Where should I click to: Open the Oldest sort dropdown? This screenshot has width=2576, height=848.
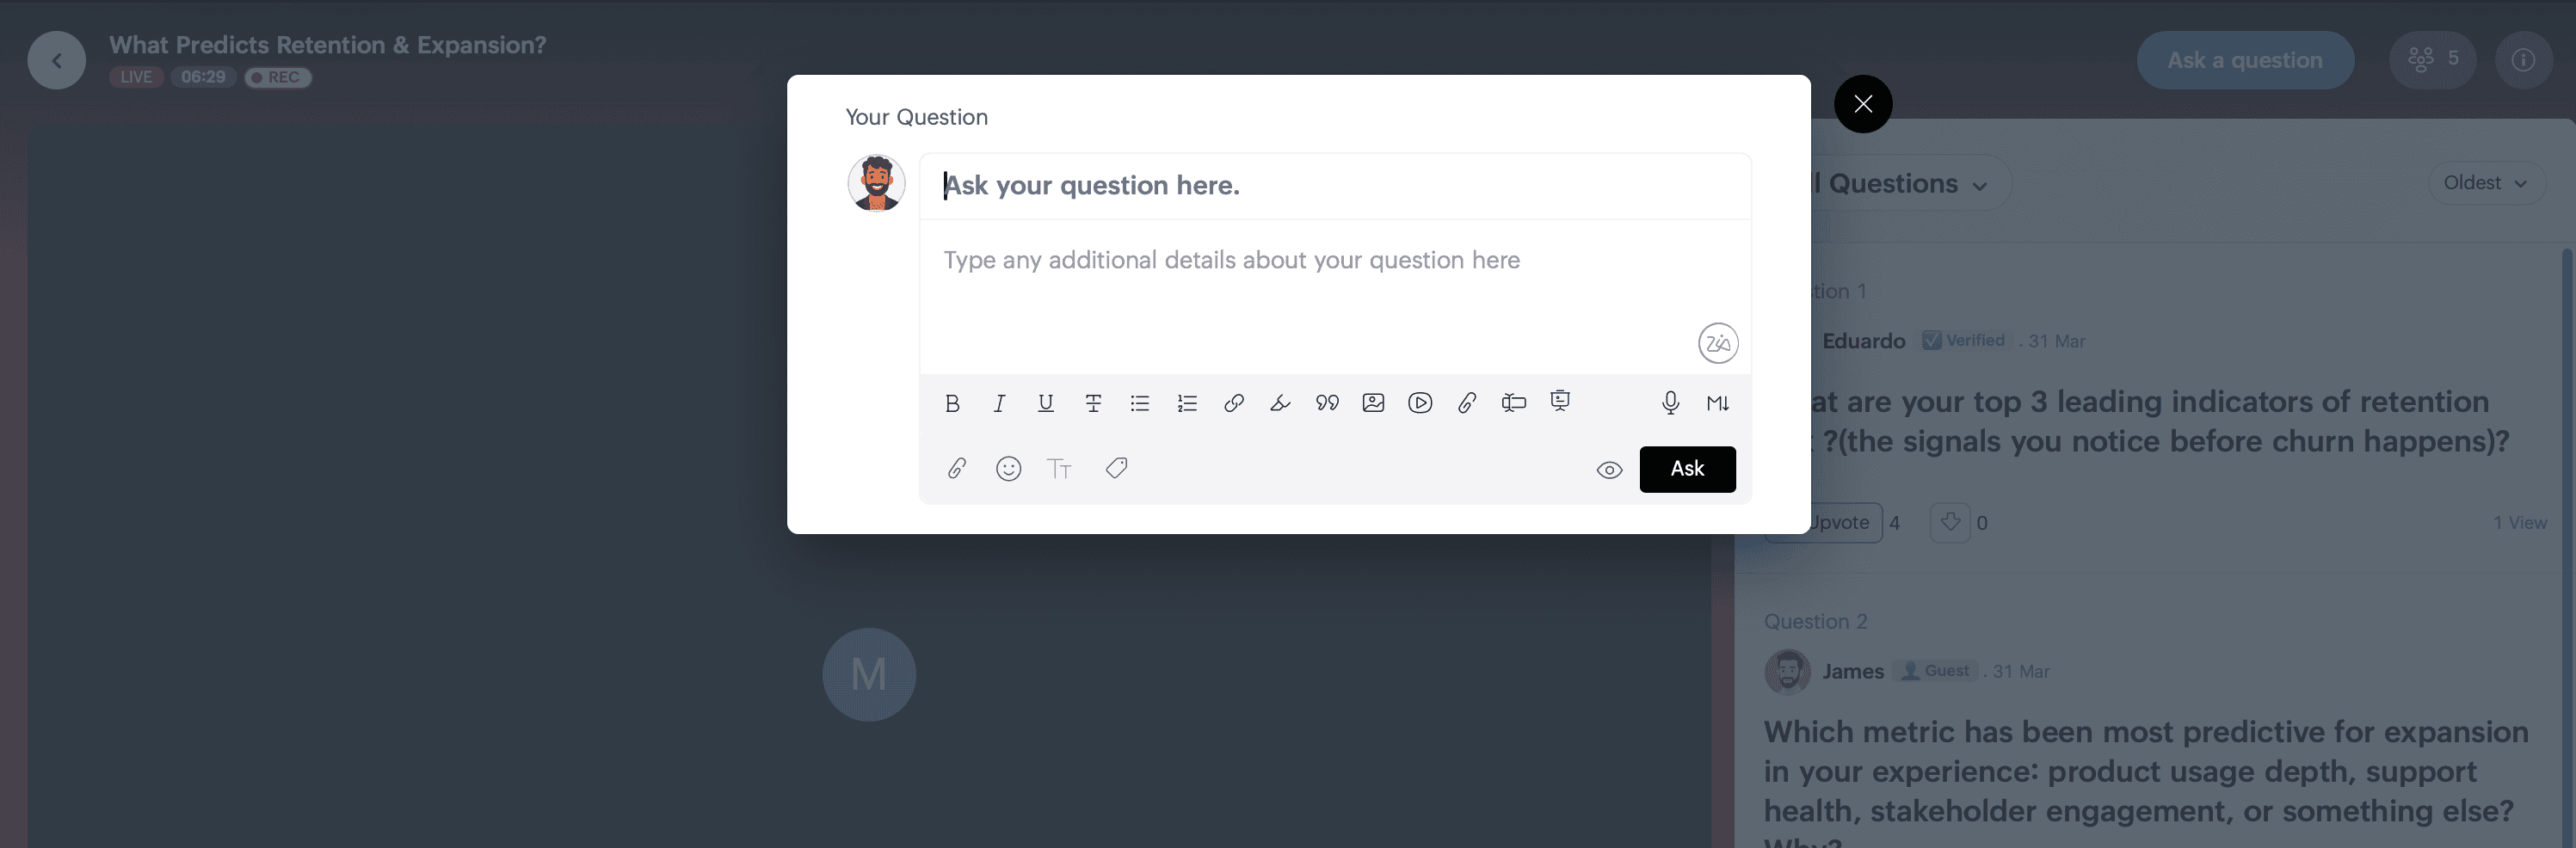pos(2486,183)
